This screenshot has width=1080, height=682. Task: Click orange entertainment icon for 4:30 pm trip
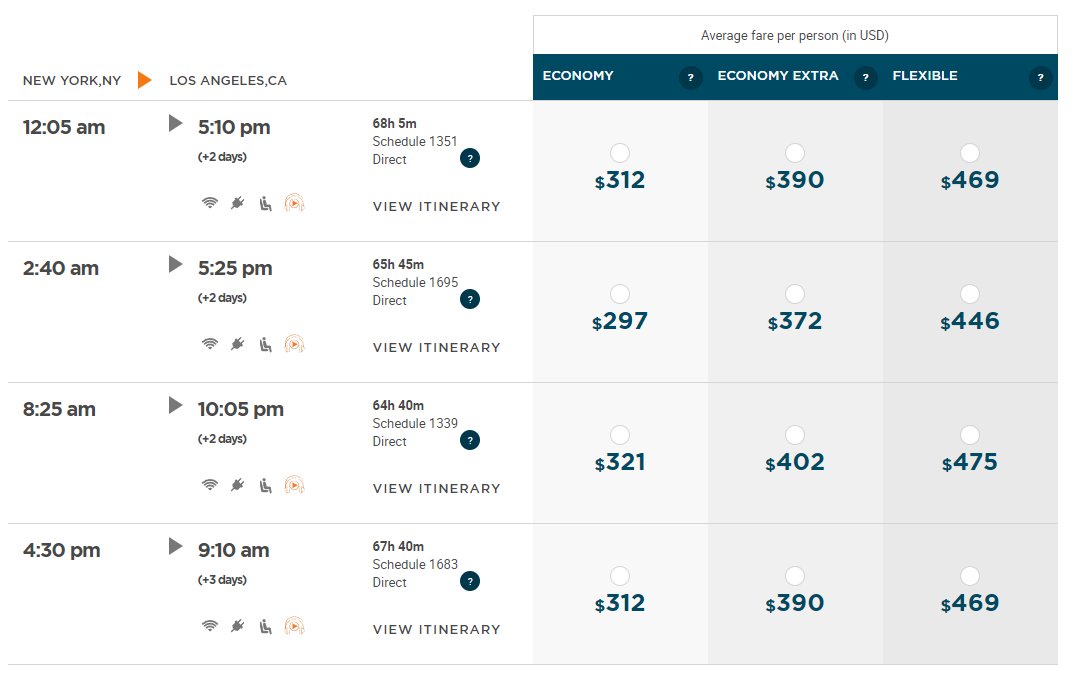point(294,626)
